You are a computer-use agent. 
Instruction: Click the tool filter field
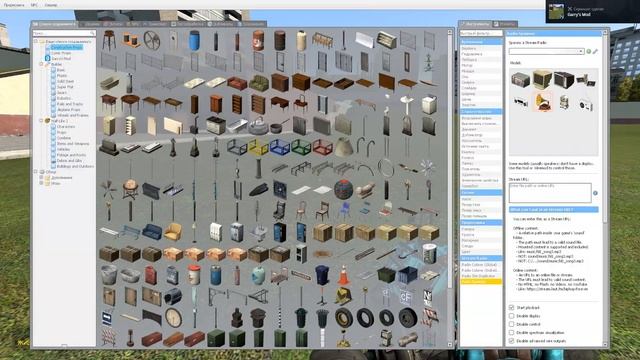[x=481, y=33]
